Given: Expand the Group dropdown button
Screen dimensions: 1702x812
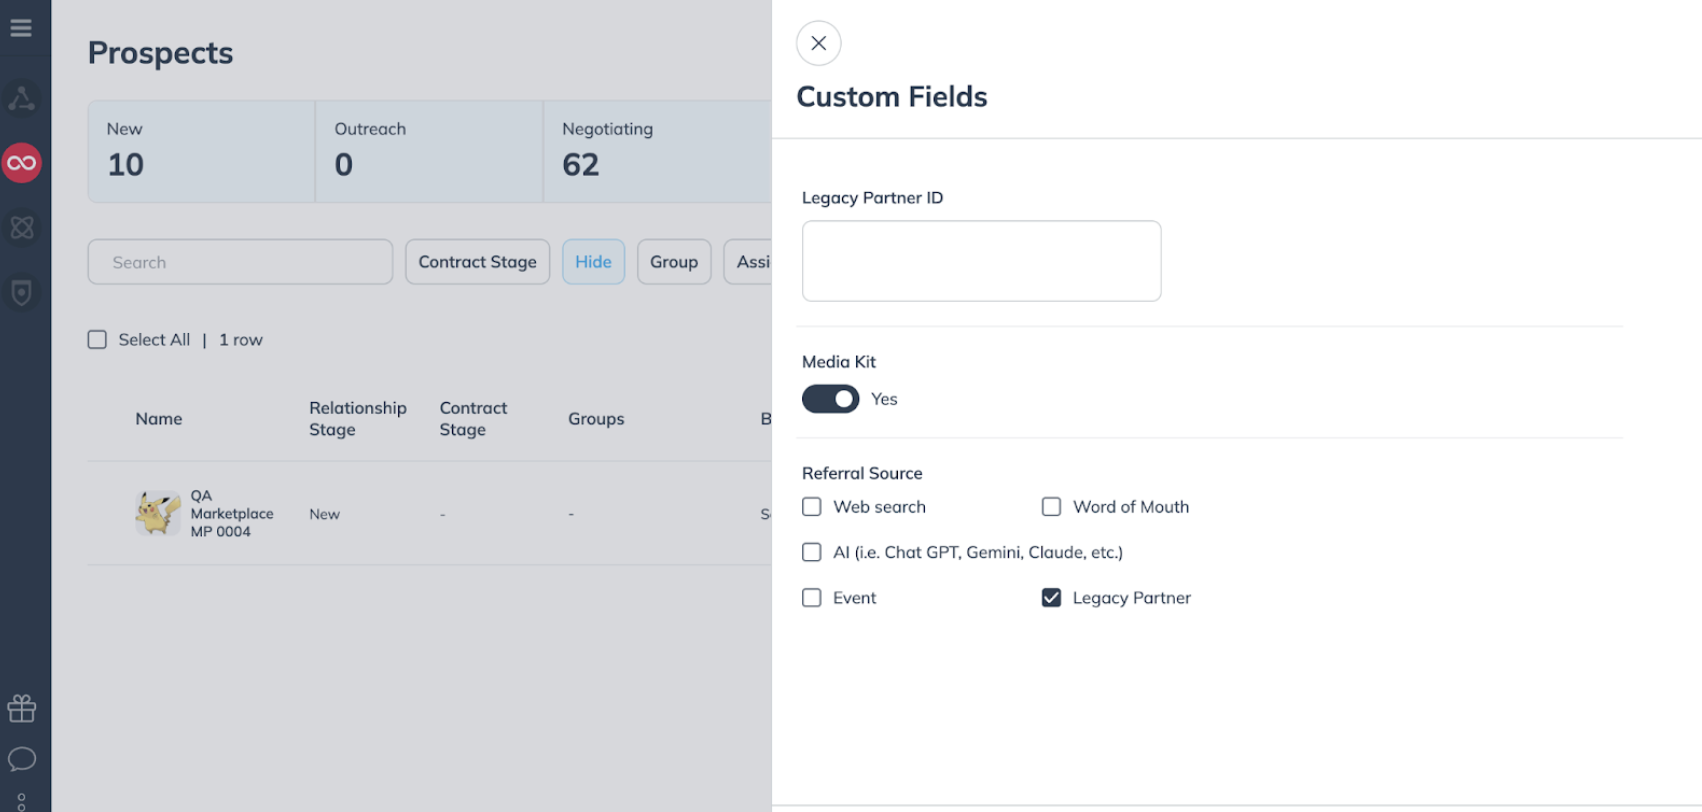Looking at the screenshot, I should (x=674, y=262).
